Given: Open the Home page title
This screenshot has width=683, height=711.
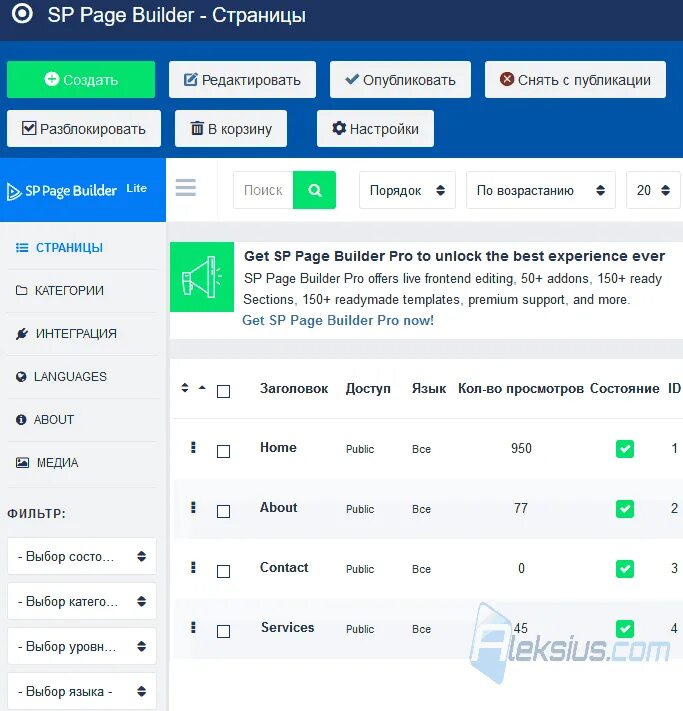Looking at the screenshot, I should (278, 448).
